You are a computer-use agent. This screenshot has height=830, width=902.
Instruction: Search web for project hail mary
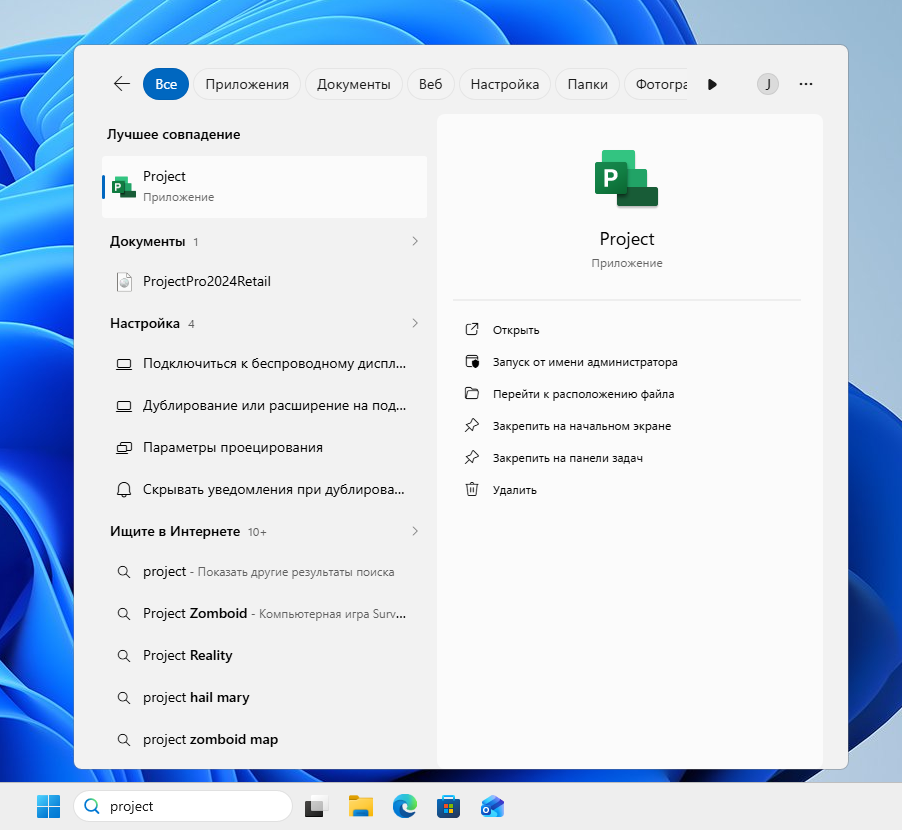pyautogui.click(x=264, y=698)
